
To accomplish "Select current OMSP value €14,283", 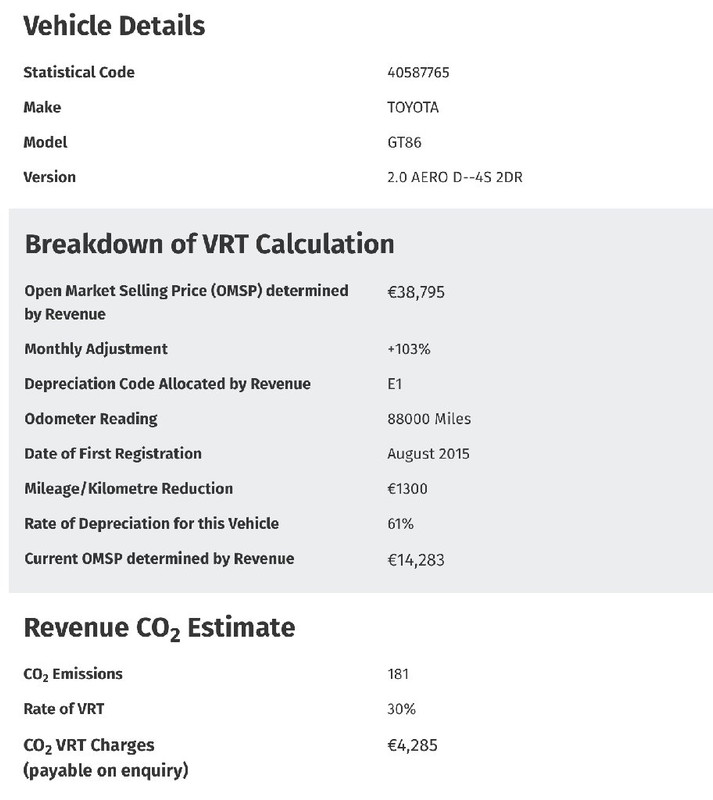I will click(416, 560).
